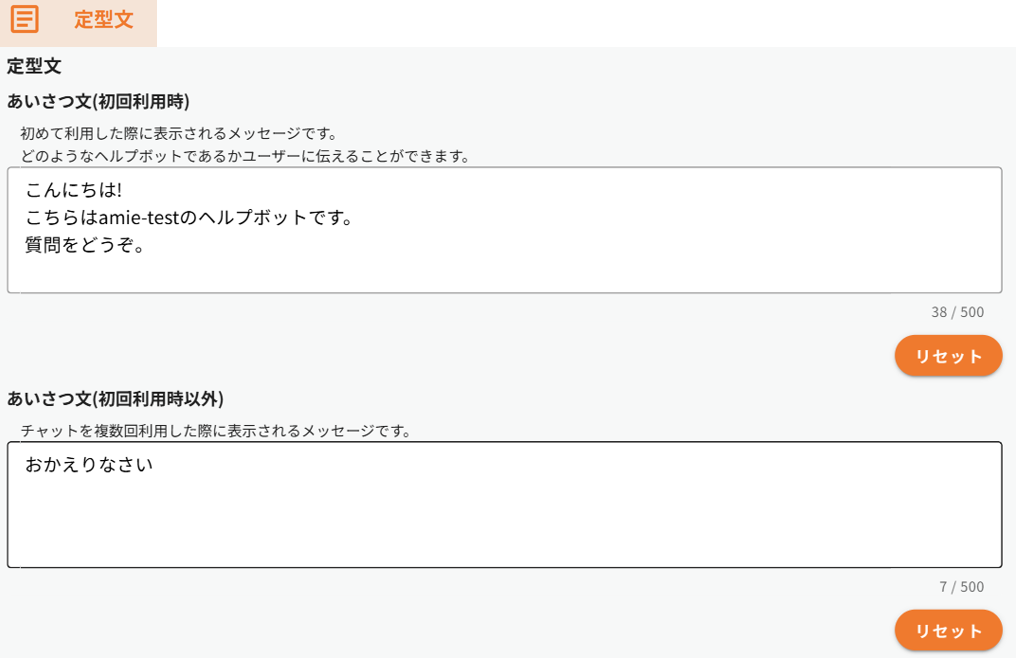Click the あいさつ文(初回利用時以外) label
This screenshot has height=667, width=1016.
[115, 399]
